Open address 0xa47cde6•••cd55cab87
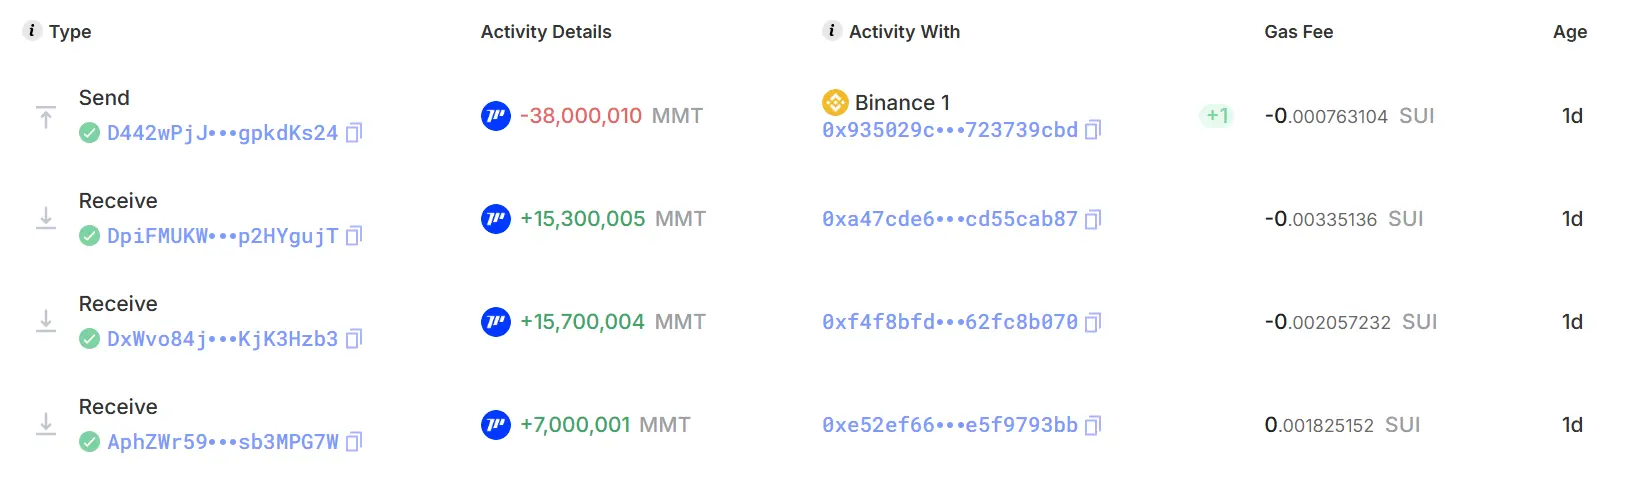 tap(949, 219)
